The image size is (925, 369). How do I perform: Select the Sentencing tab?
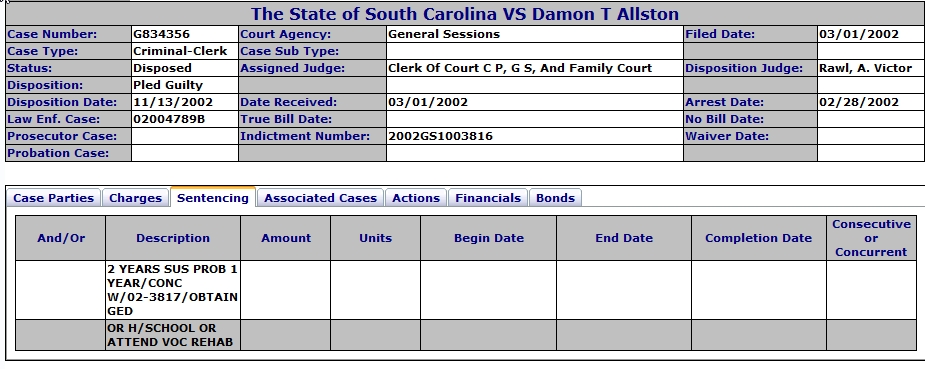click(x=213, y=197)
